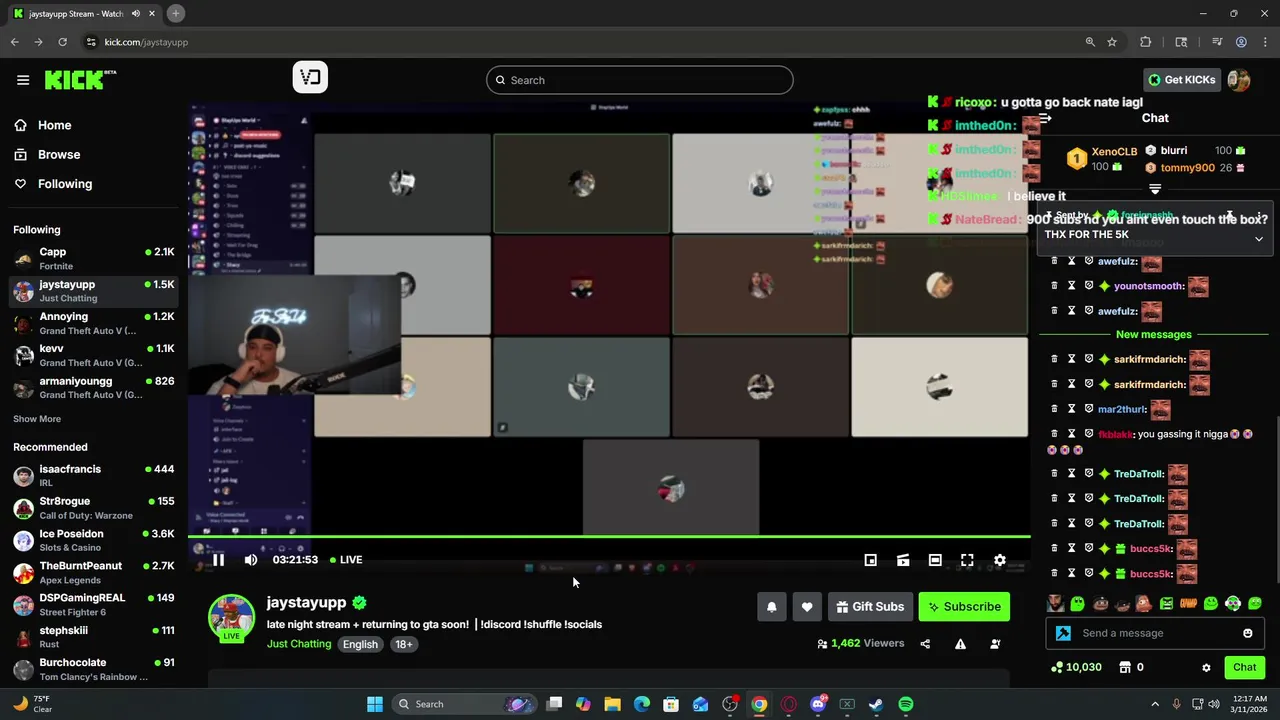Open chat settings gear

pyautogui.click(x=1206, y=667)
